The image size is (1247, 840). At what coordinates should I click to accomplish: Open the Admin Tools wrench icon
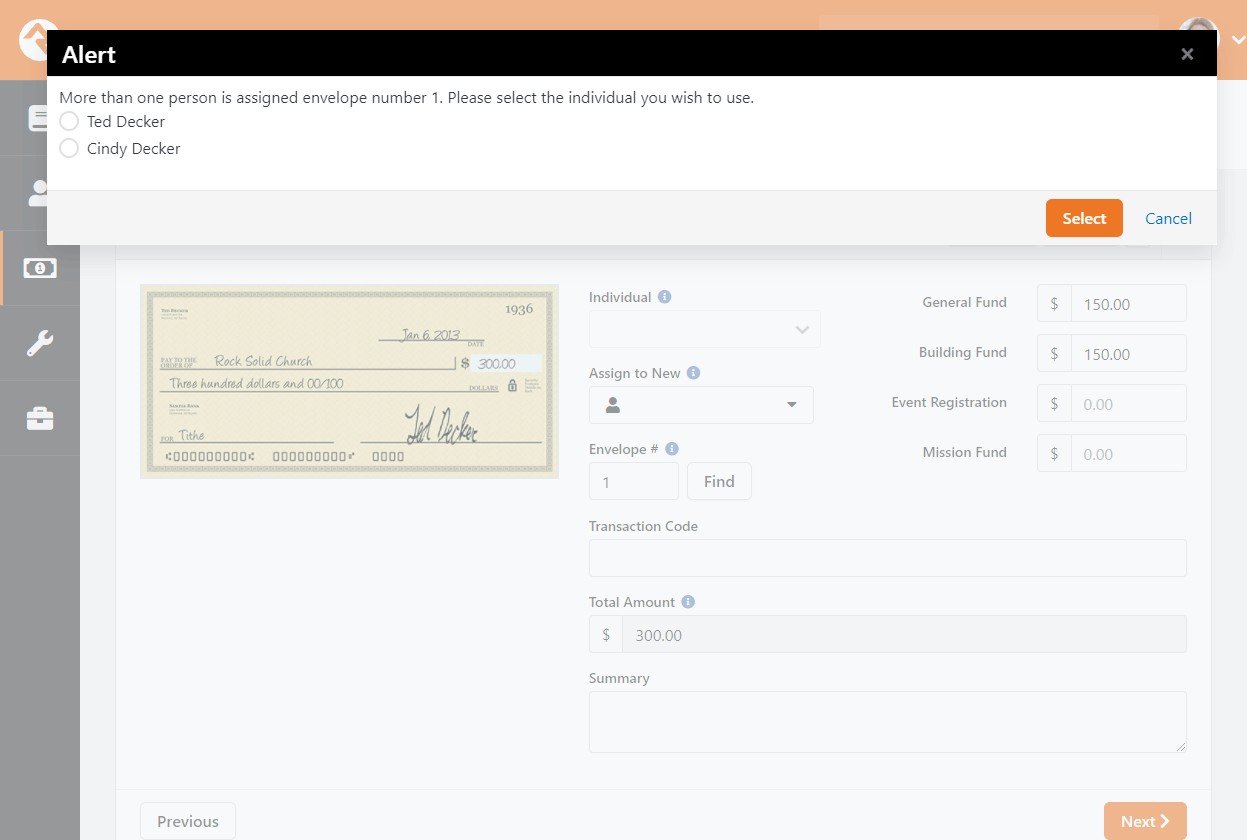[x=40, y=343]
